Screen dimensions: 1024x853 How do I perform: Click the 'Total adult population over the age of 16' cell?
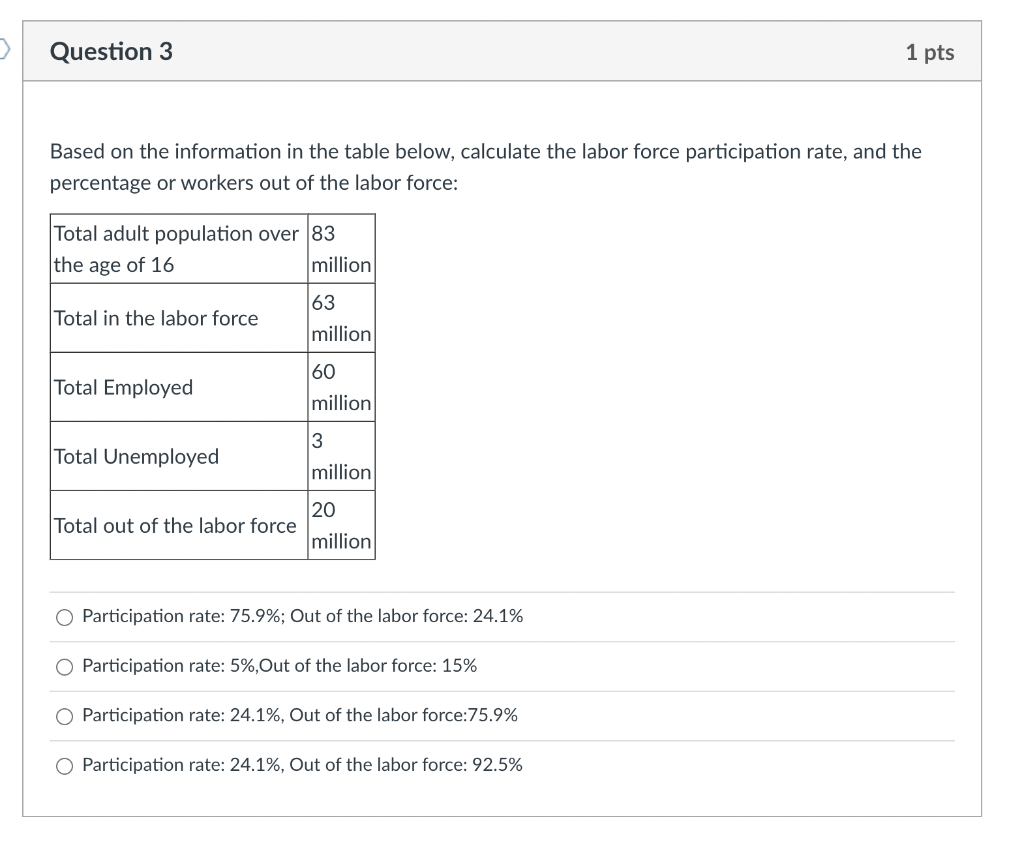pos(179,249)
